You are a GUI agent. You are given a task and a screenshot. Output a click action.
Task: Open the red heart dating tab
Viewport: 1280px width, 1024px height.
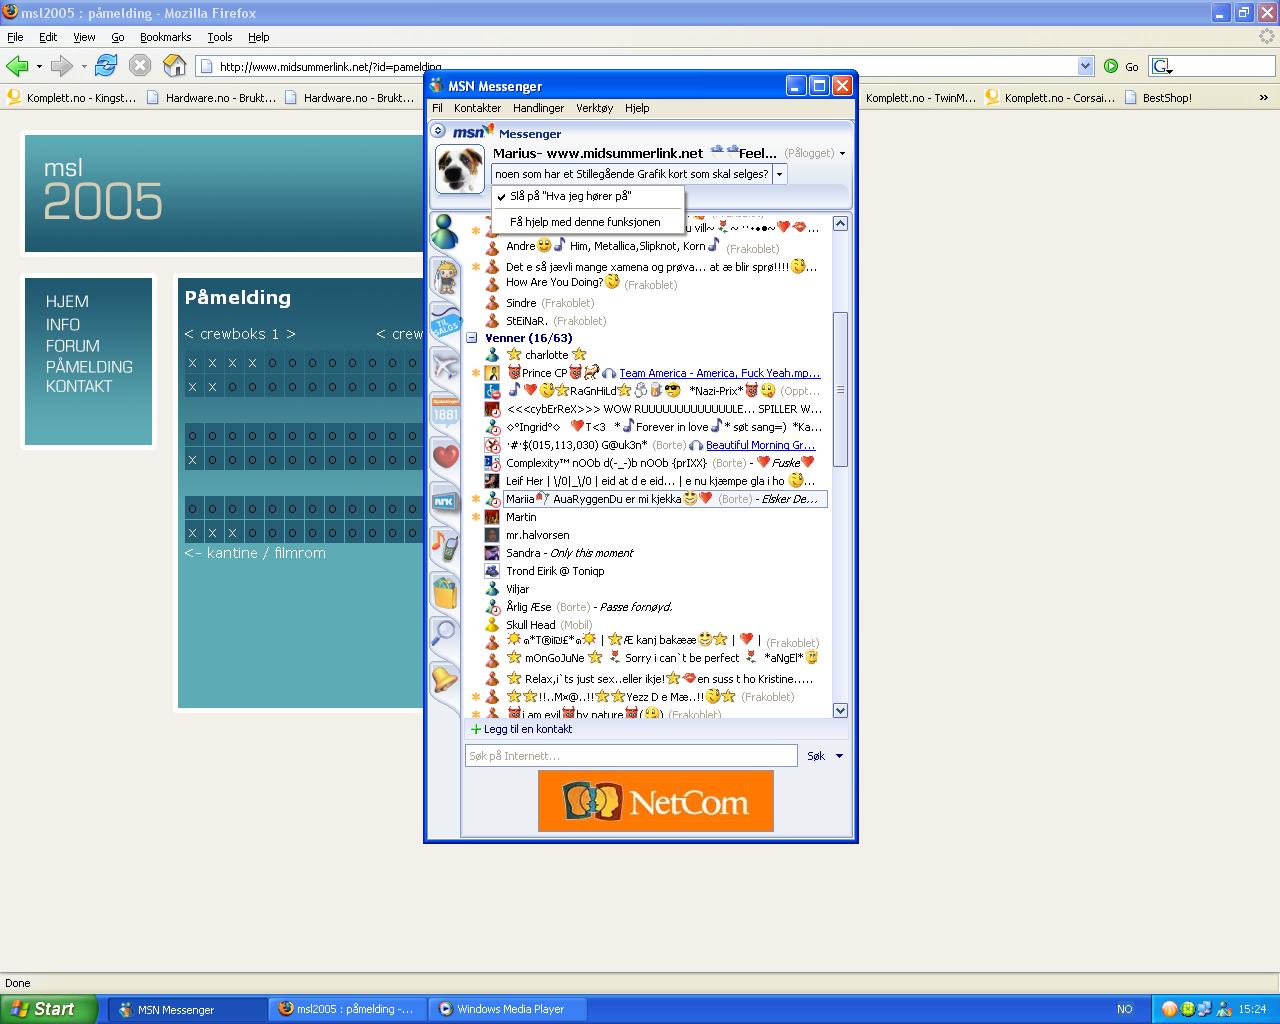click(444, 456)
